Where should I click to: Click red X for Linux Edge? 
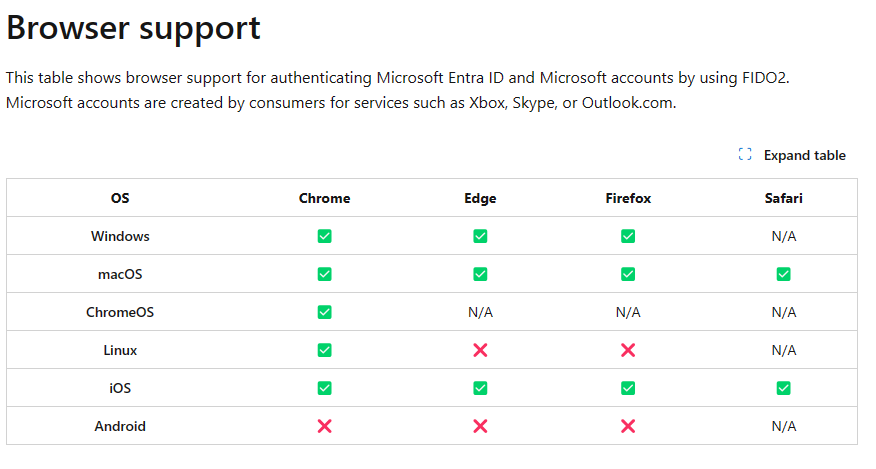(x=480, y=350)
